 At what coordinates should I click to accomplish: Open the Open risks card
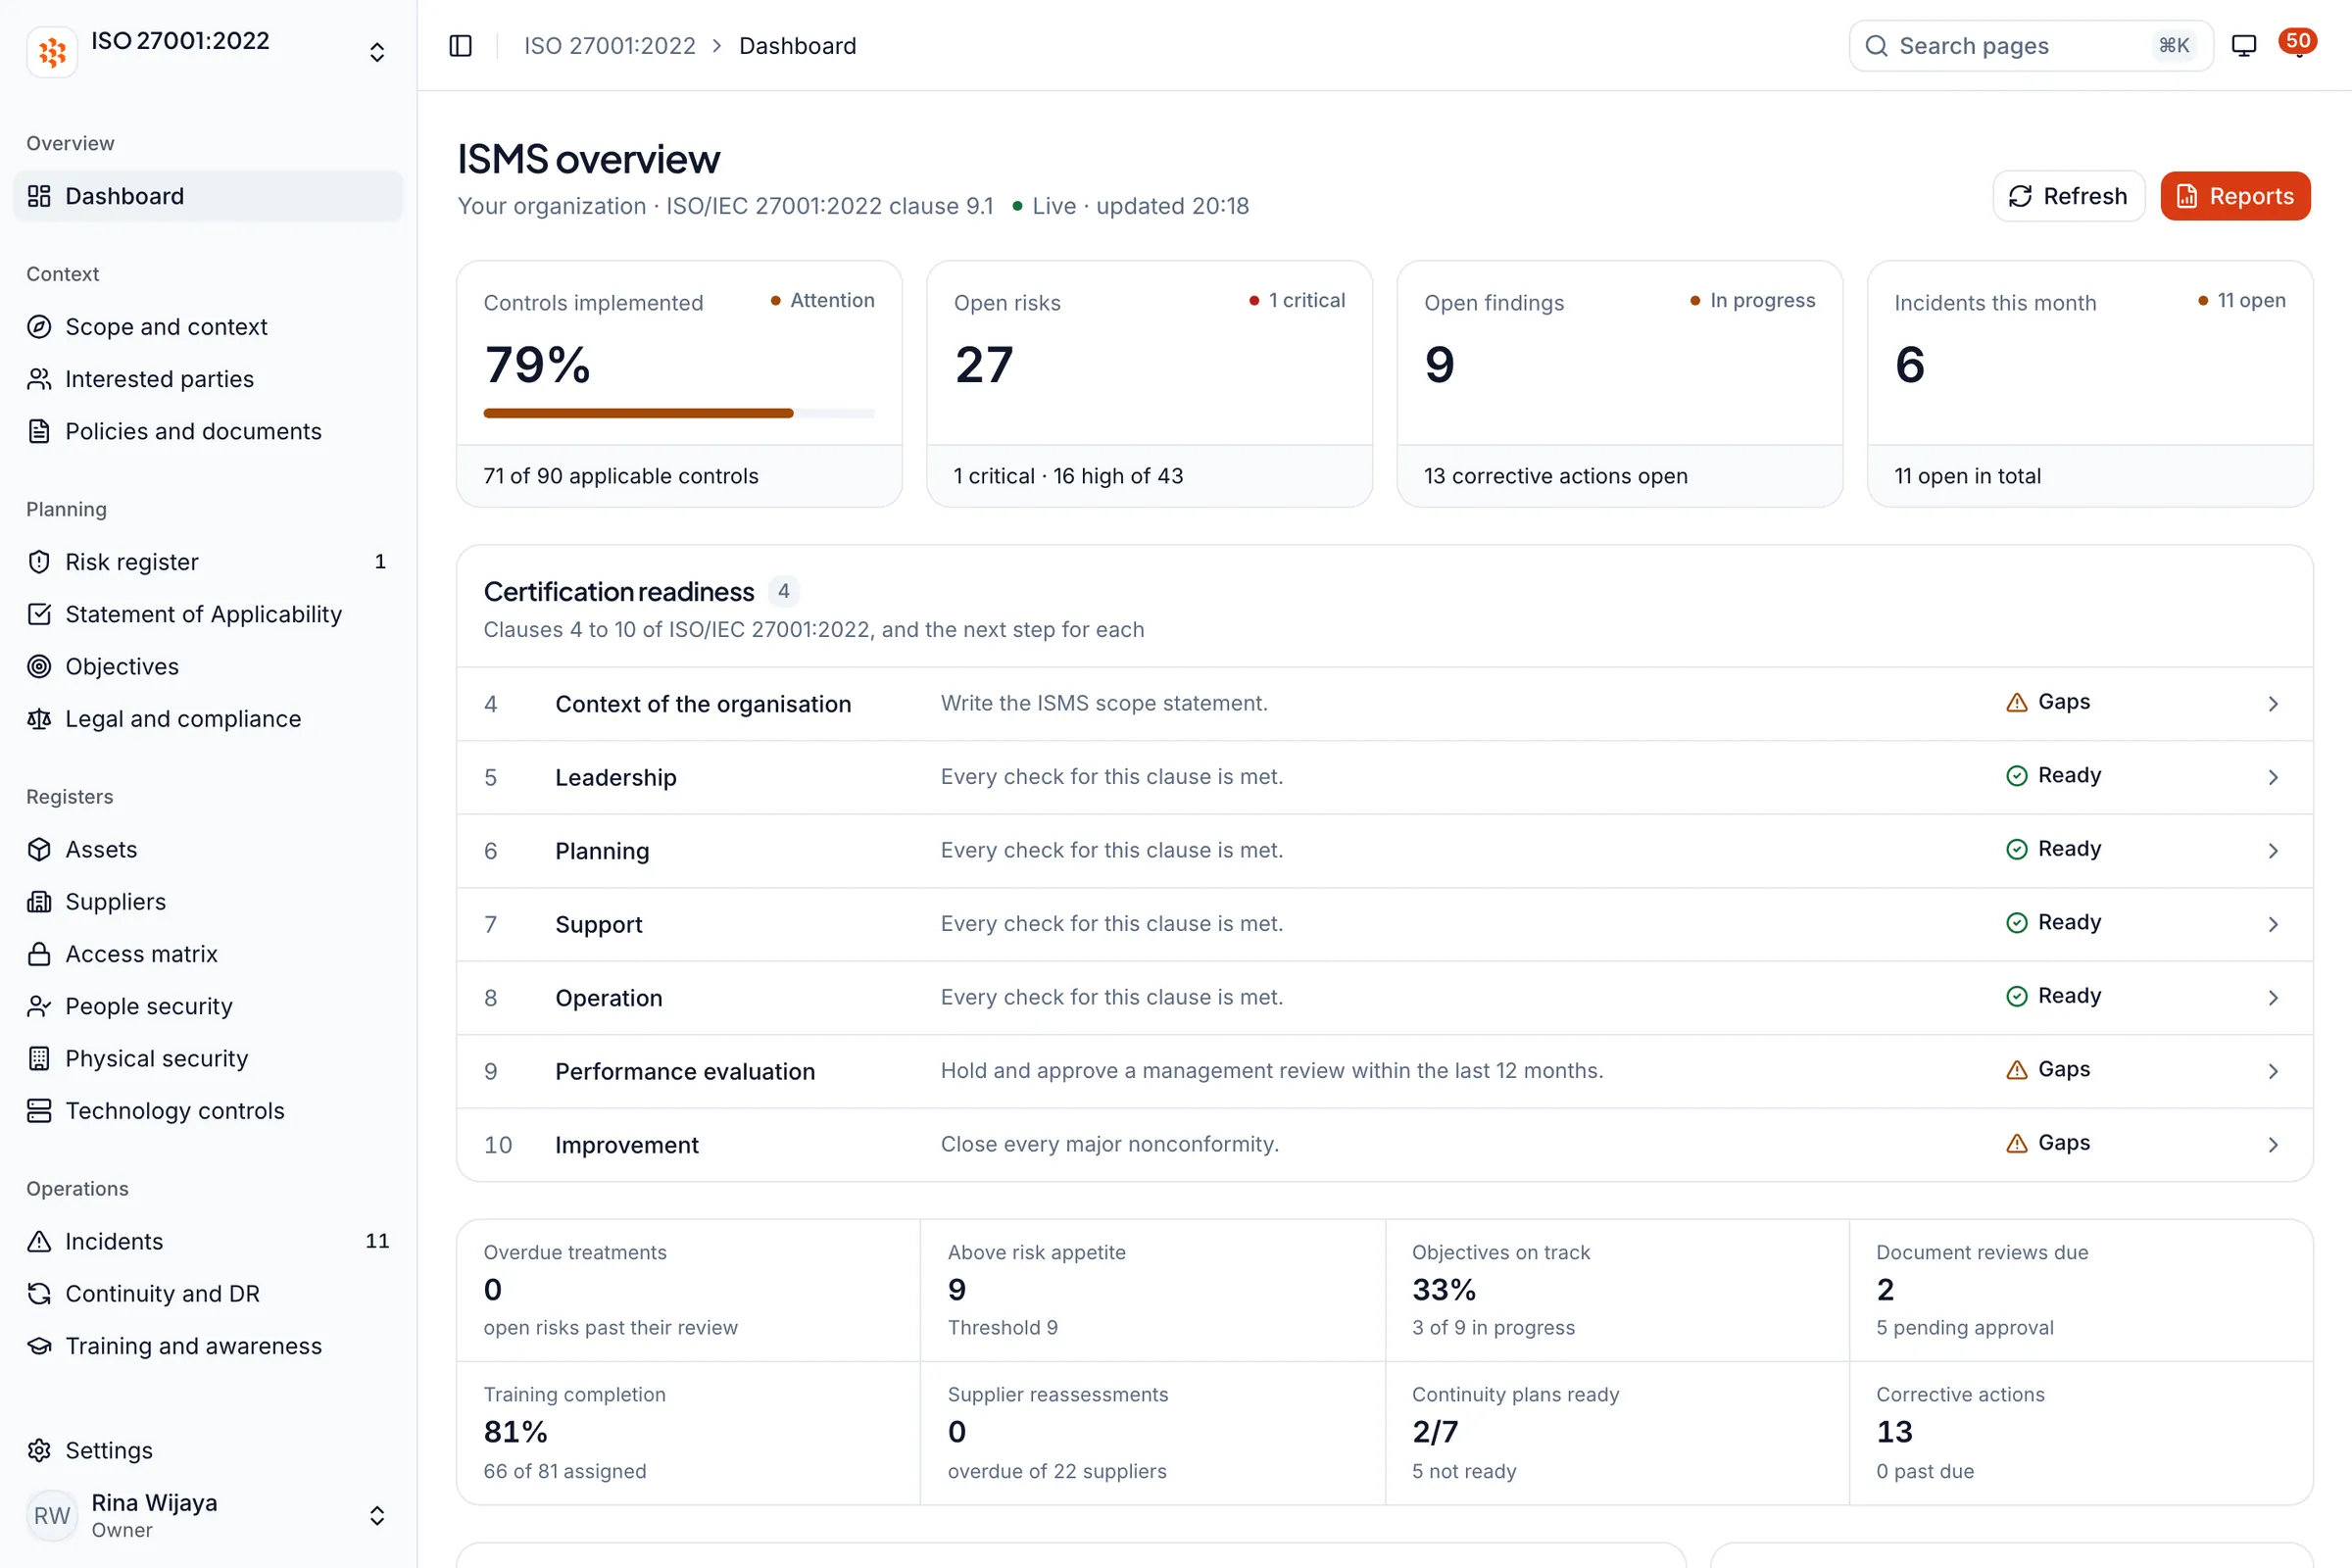click(x=1149, y=384)
